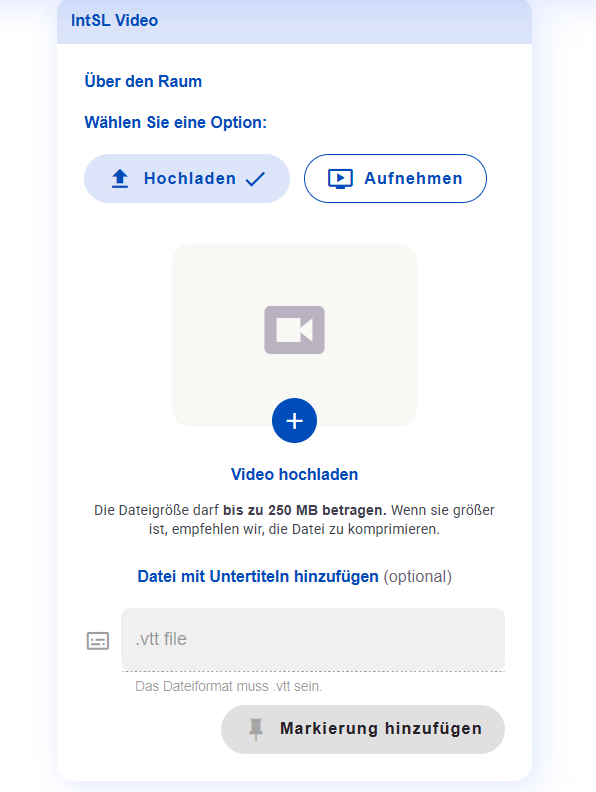Click the Markierung hinzufügen button

click(x=363, y=729)
